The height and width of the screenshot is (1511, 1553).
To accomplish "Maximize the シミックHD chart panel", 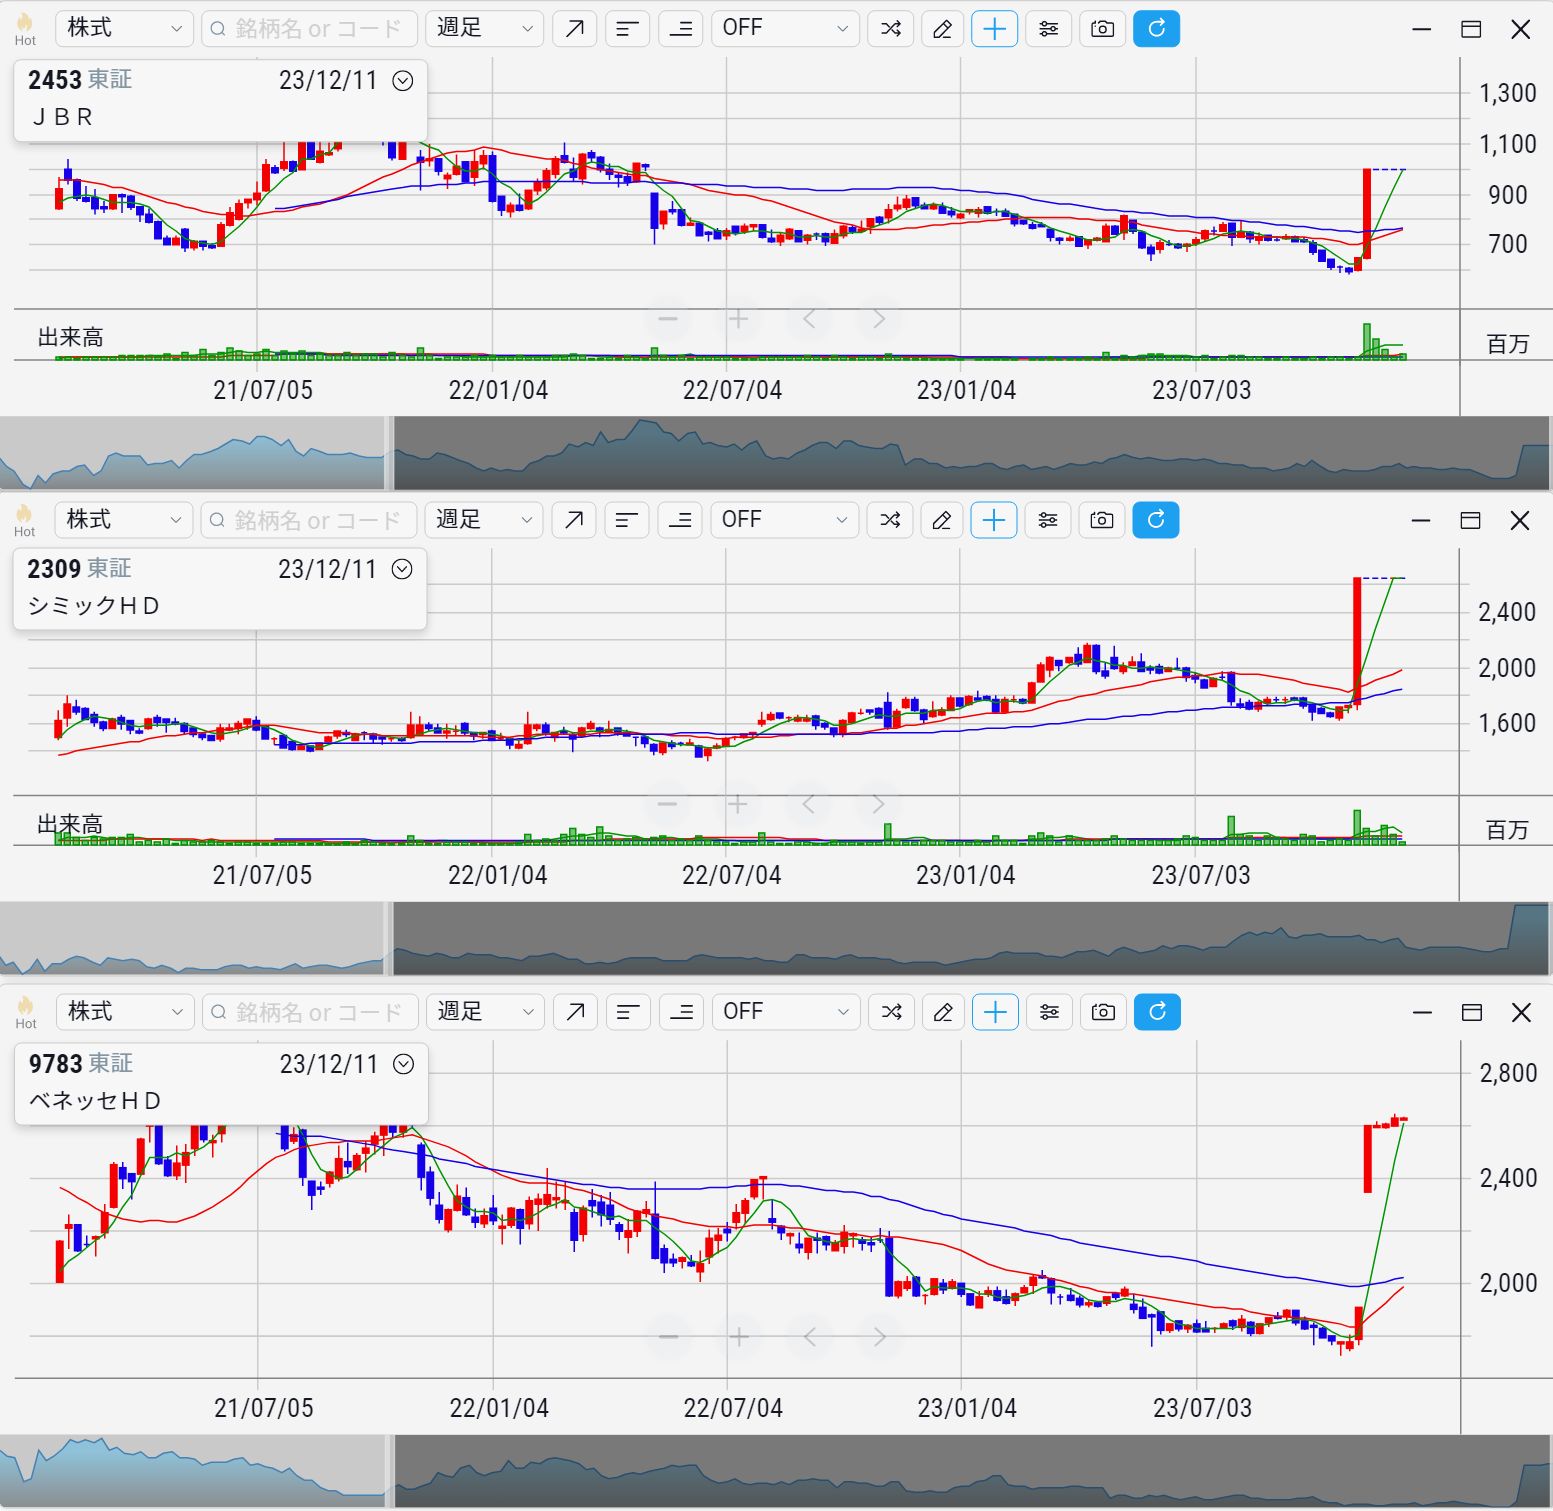I will 1470,520.
